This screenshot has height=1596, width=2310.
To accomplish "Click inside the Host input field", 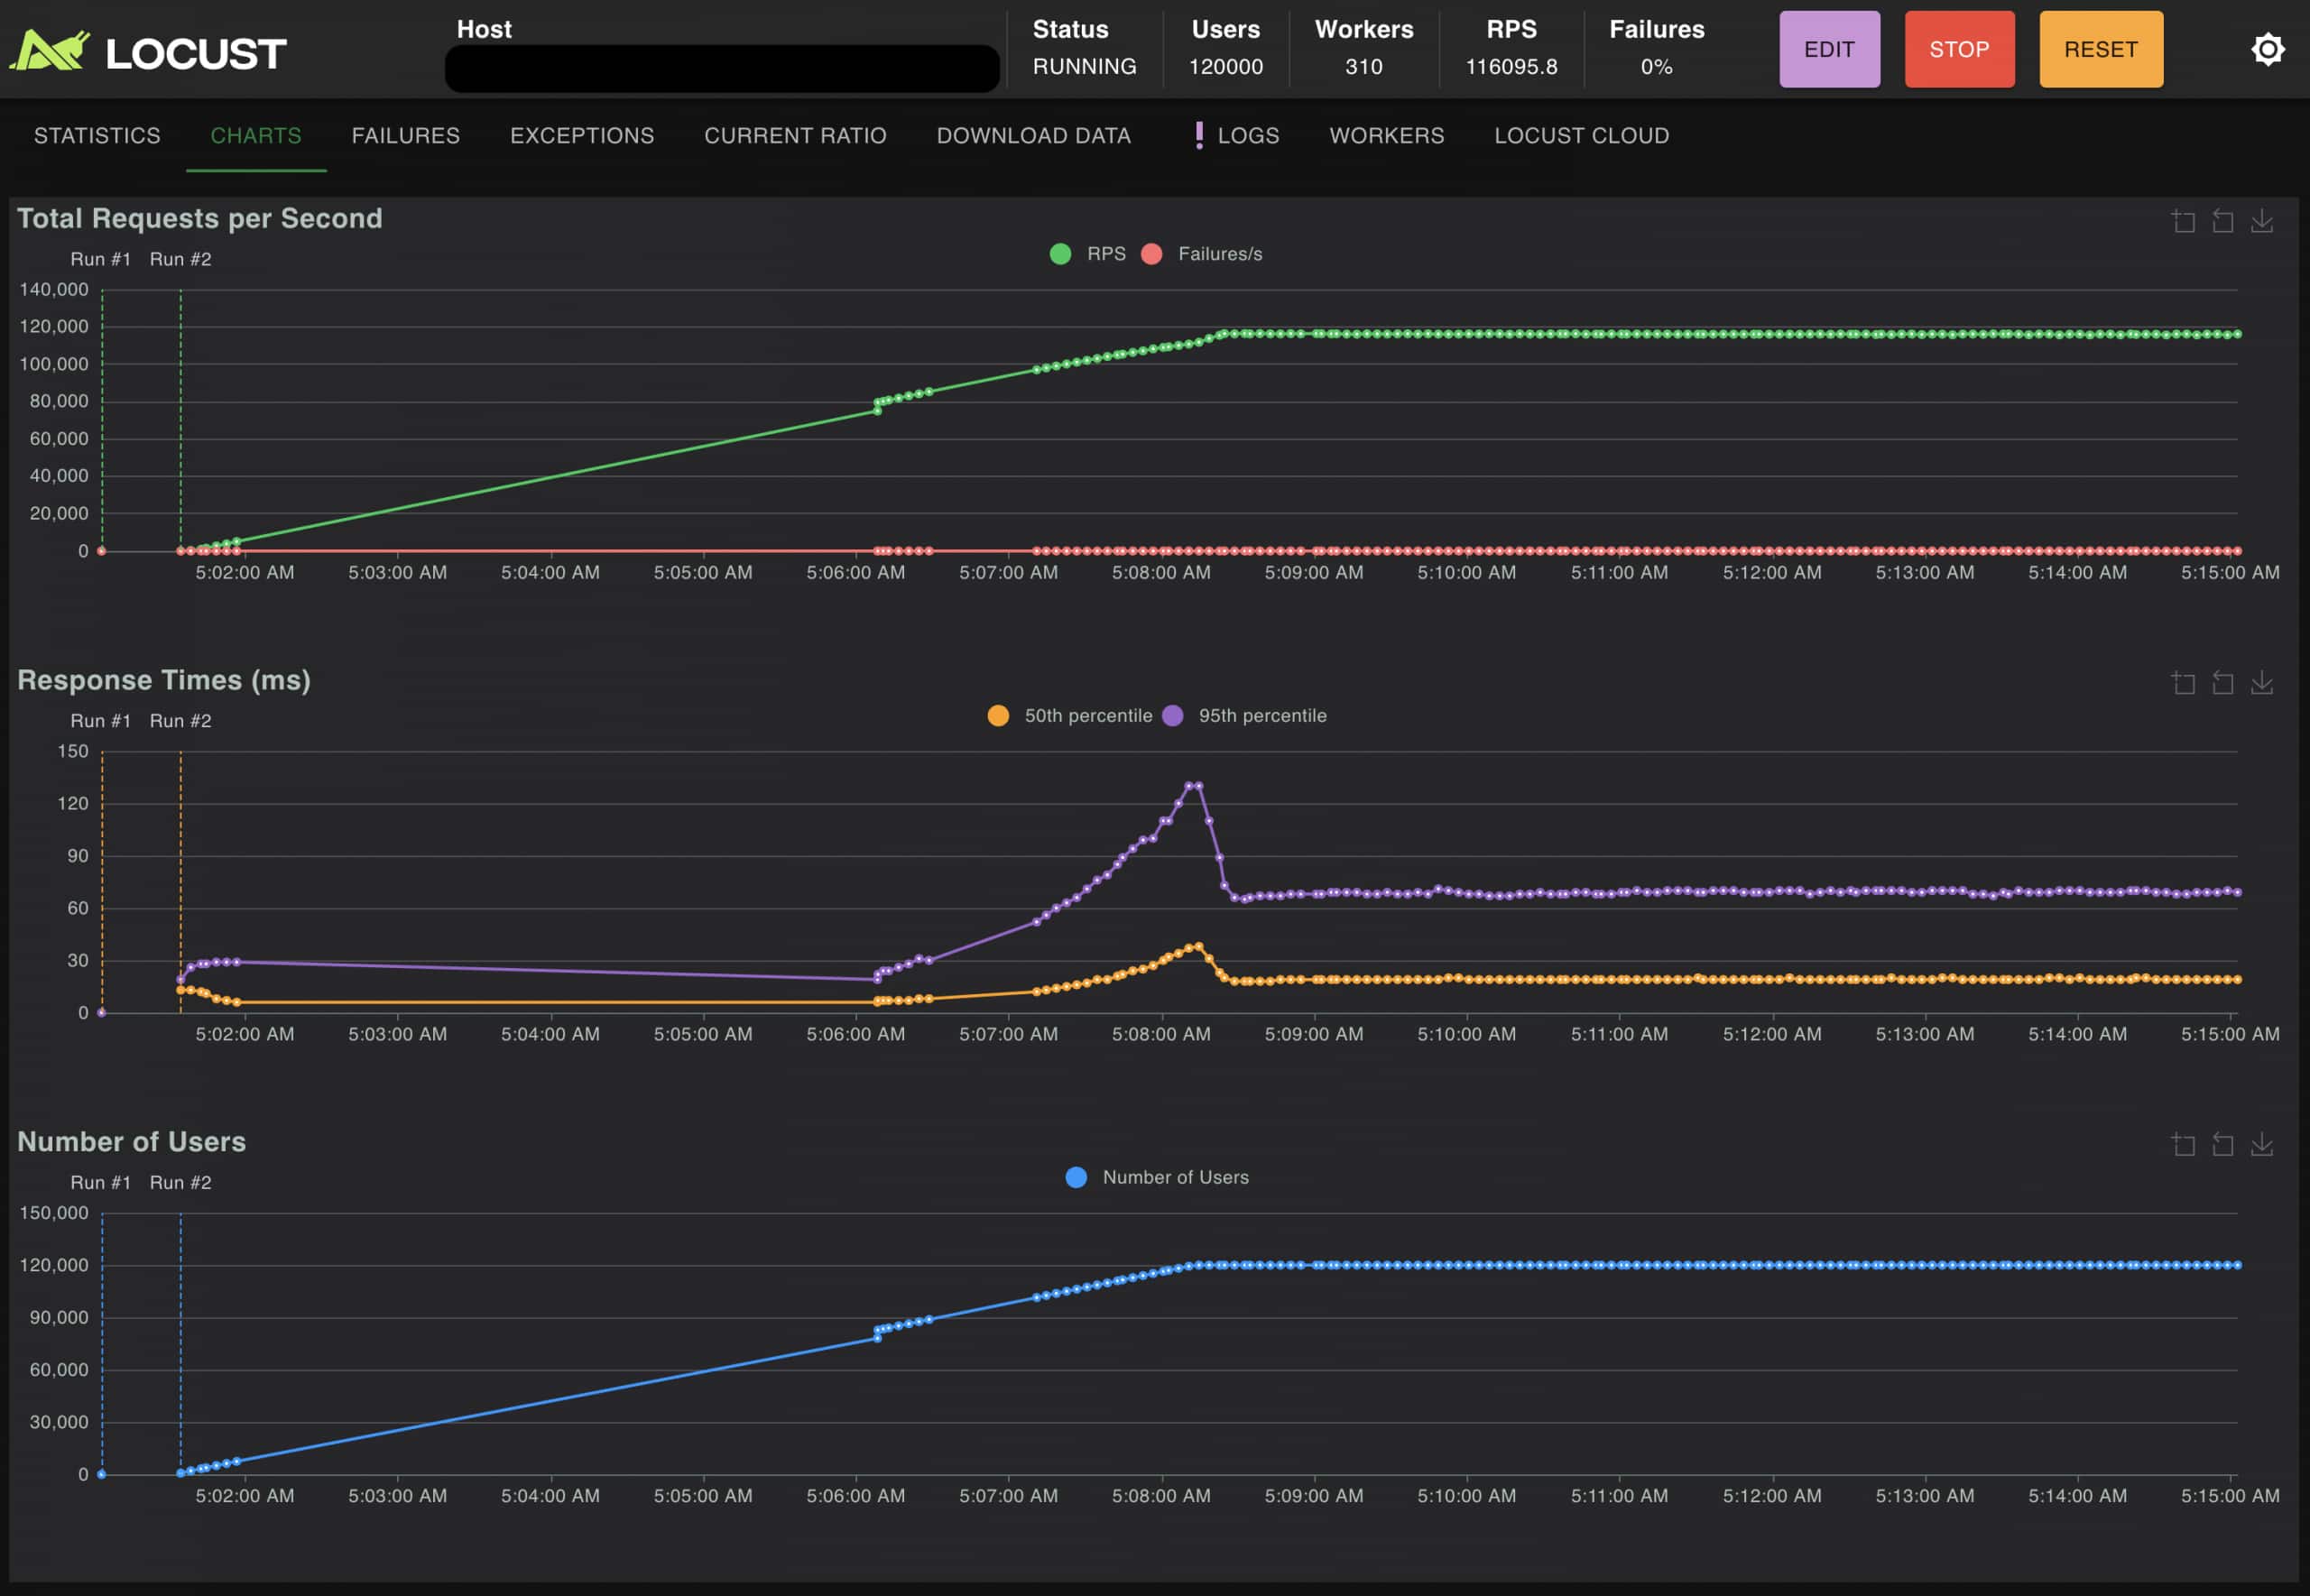I will [722, 68].
